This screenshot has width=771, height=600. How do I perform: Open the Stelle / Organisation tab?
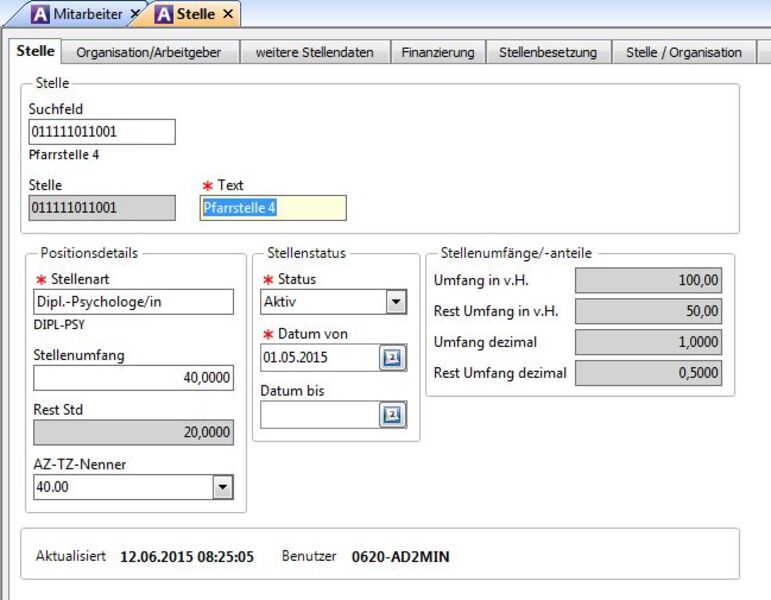683,52
